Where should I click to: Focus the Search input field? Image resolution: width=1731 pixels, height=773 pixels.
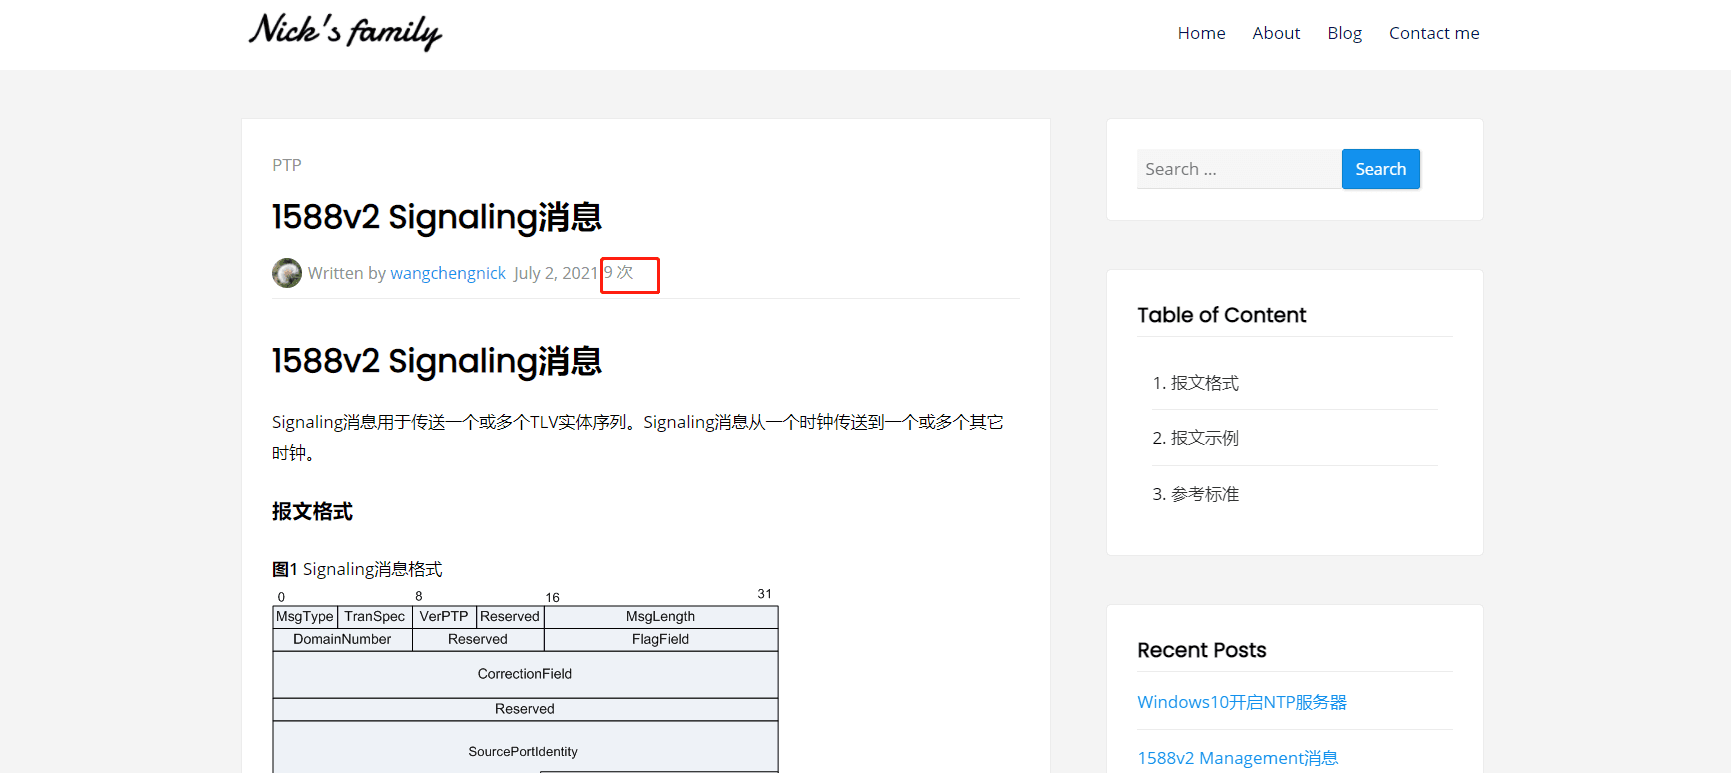(1238, 169)
